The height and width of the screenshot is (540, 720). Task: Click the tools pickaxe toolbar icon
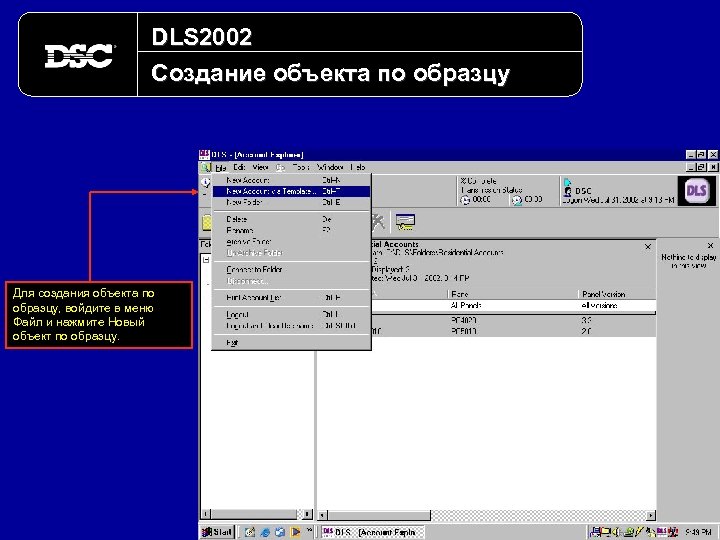tap(378, 222)
